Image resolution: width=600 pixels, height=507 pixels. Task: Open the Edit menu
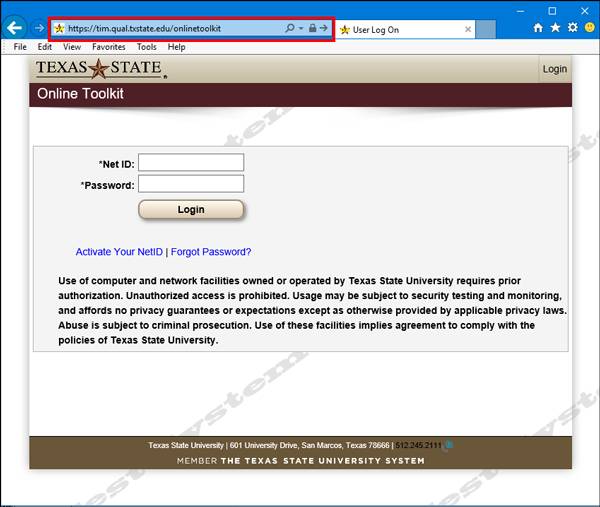click(x=44, y=47)
